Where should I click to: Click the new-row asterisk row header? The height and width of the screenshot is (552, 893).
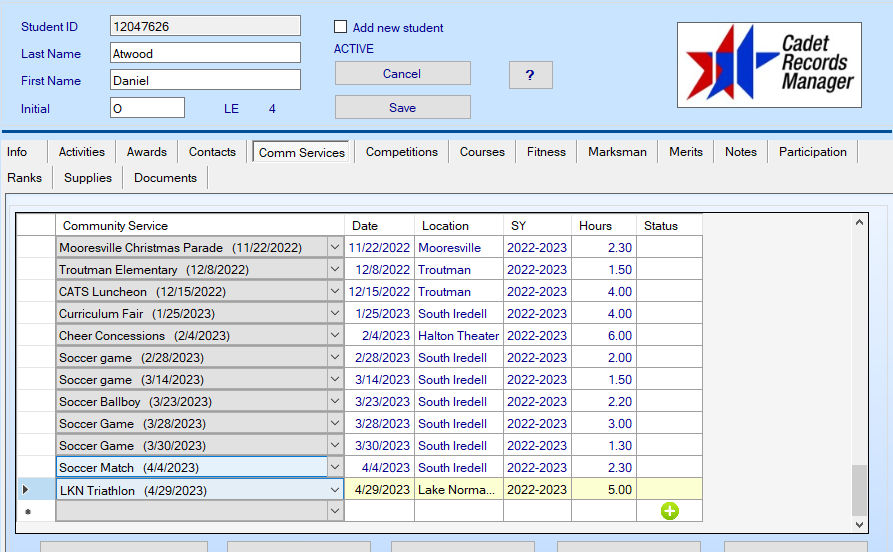click(26, 511)
